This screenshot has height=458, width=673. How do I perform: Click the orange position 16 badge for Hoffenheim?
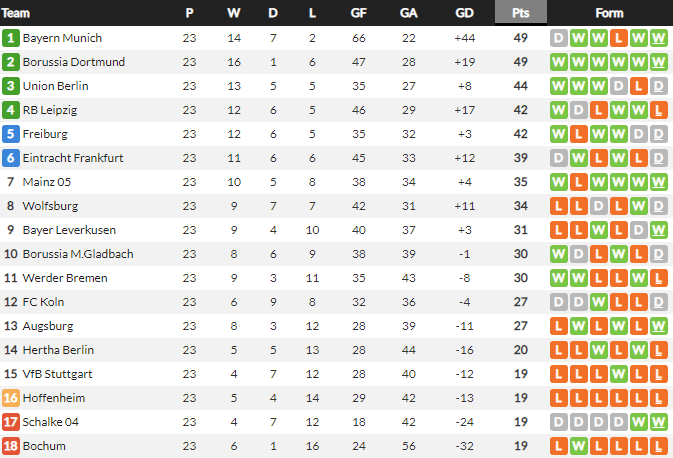(11, 398)
